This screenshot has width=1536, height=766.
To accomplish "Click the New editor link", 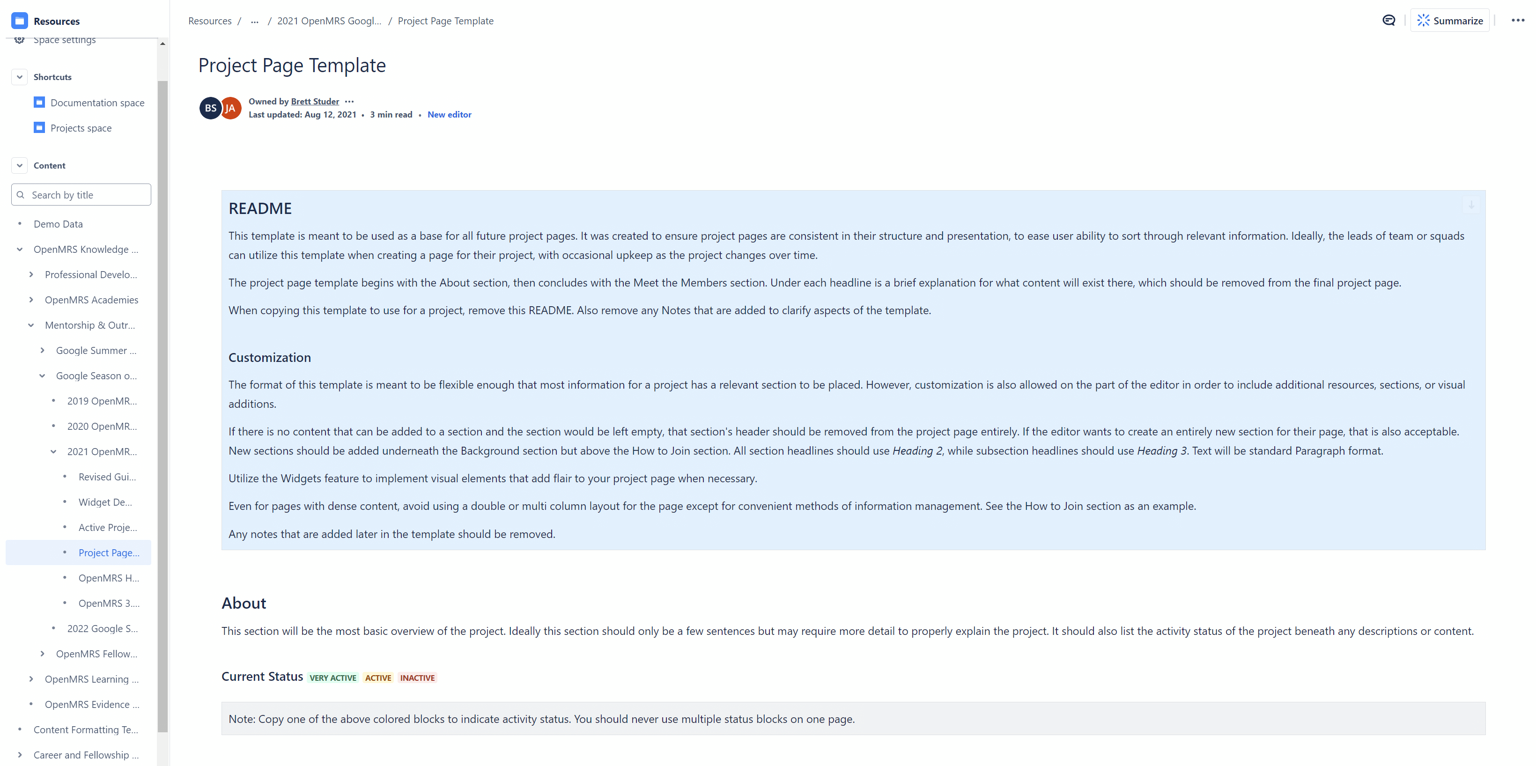I will [449, 115].
